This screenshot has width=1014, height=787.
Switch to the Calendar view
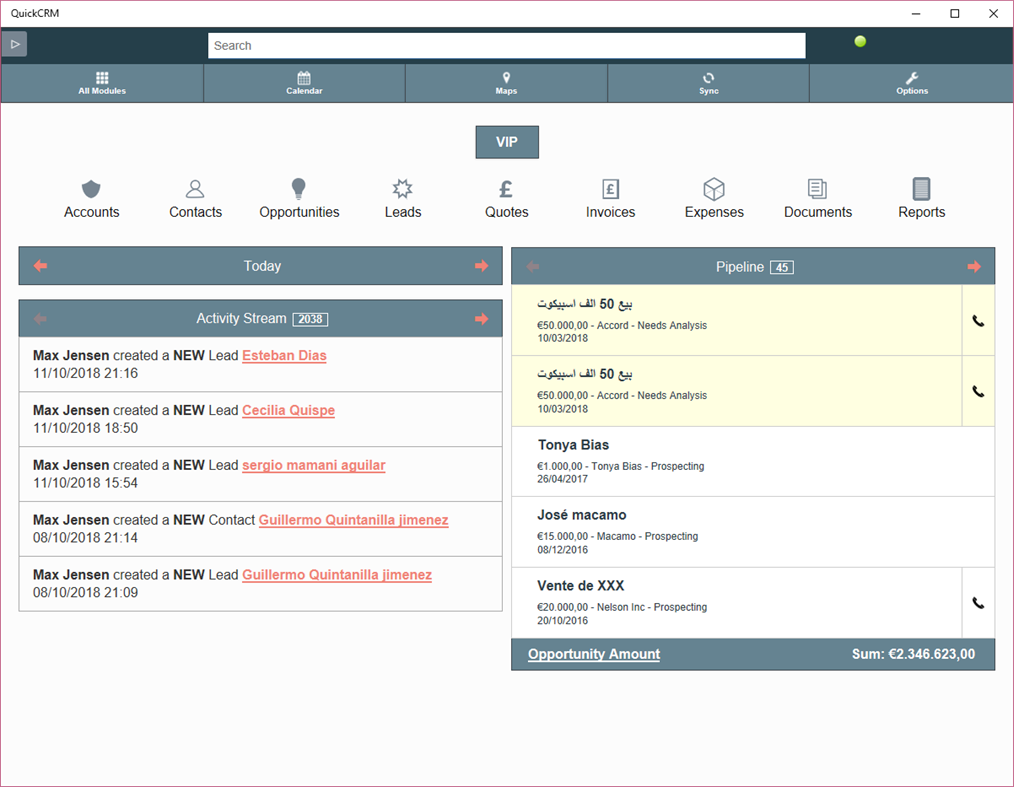(x=304, y=82)
